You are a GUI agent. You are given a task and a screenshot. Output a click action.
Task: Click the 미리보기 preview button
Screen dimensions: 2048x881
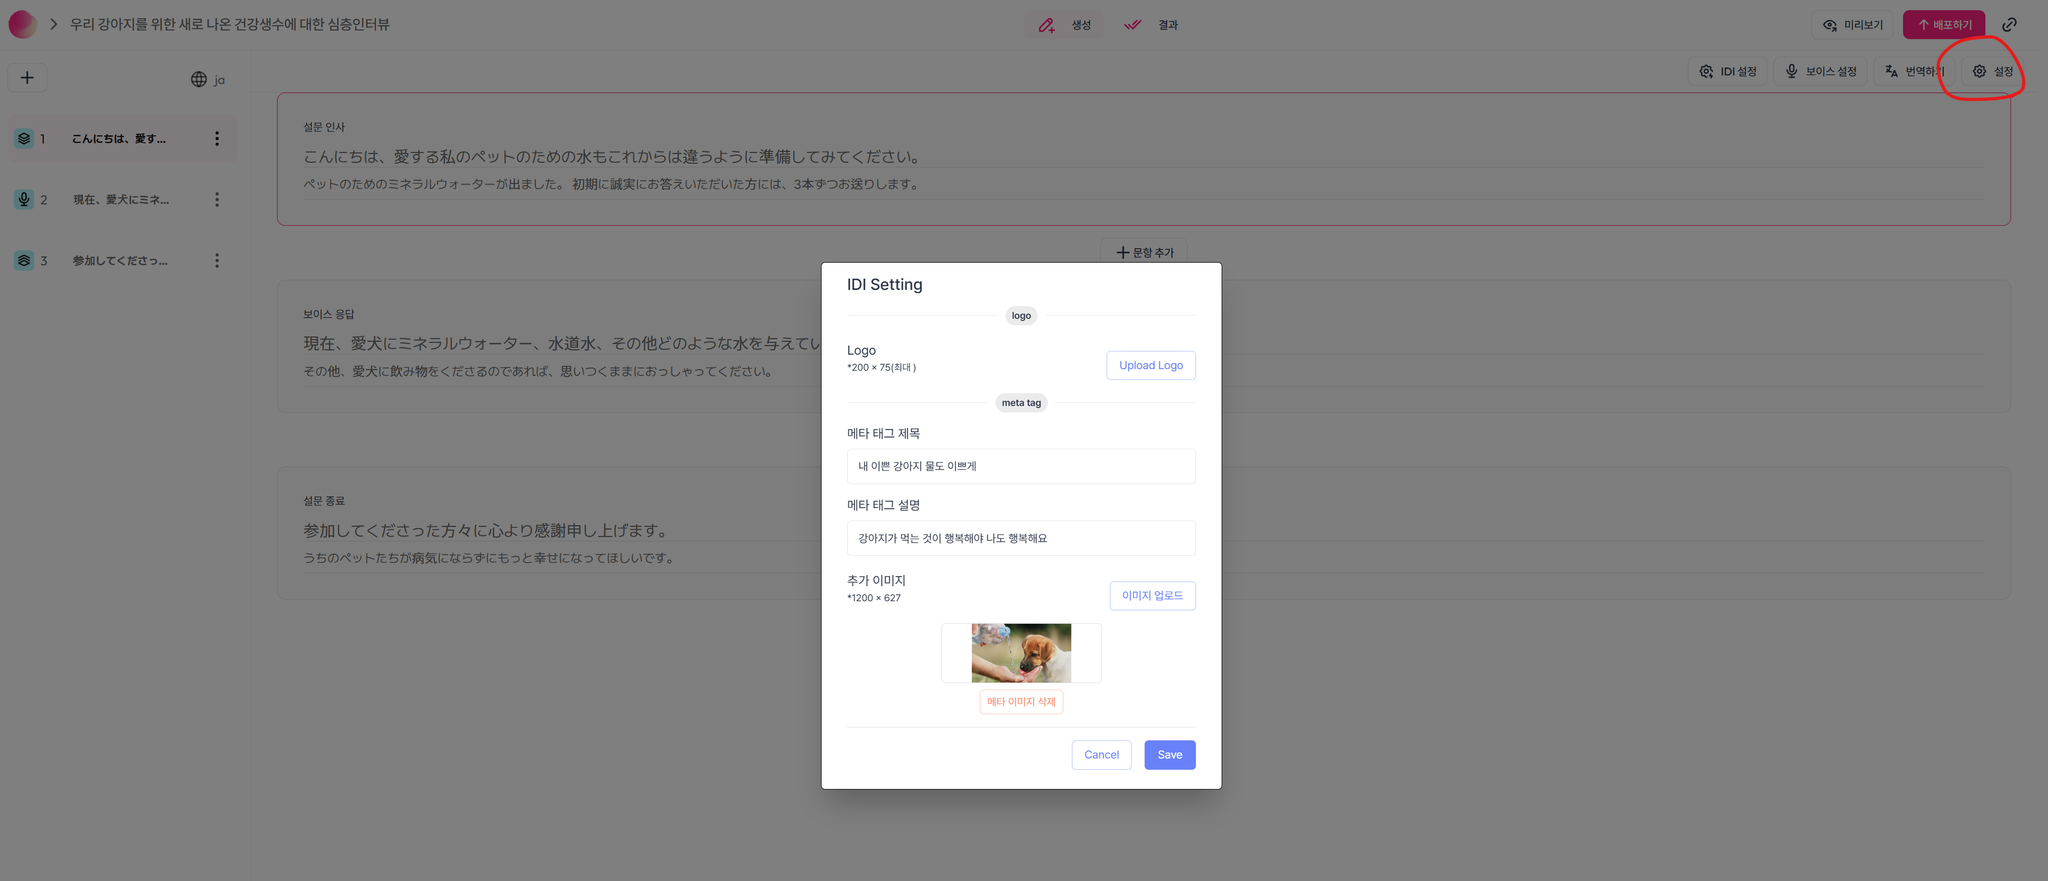click(x=1853, y=25)
